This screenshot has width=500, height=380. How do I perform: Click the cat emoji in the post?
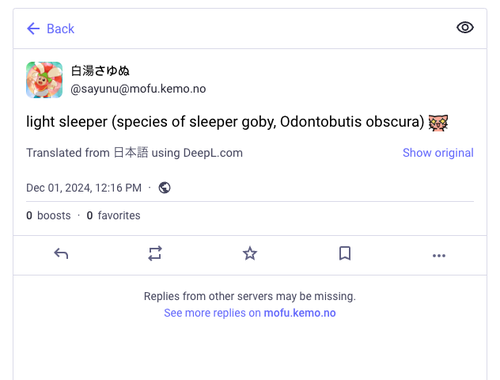pyautogui.click(x=438, y=122)
